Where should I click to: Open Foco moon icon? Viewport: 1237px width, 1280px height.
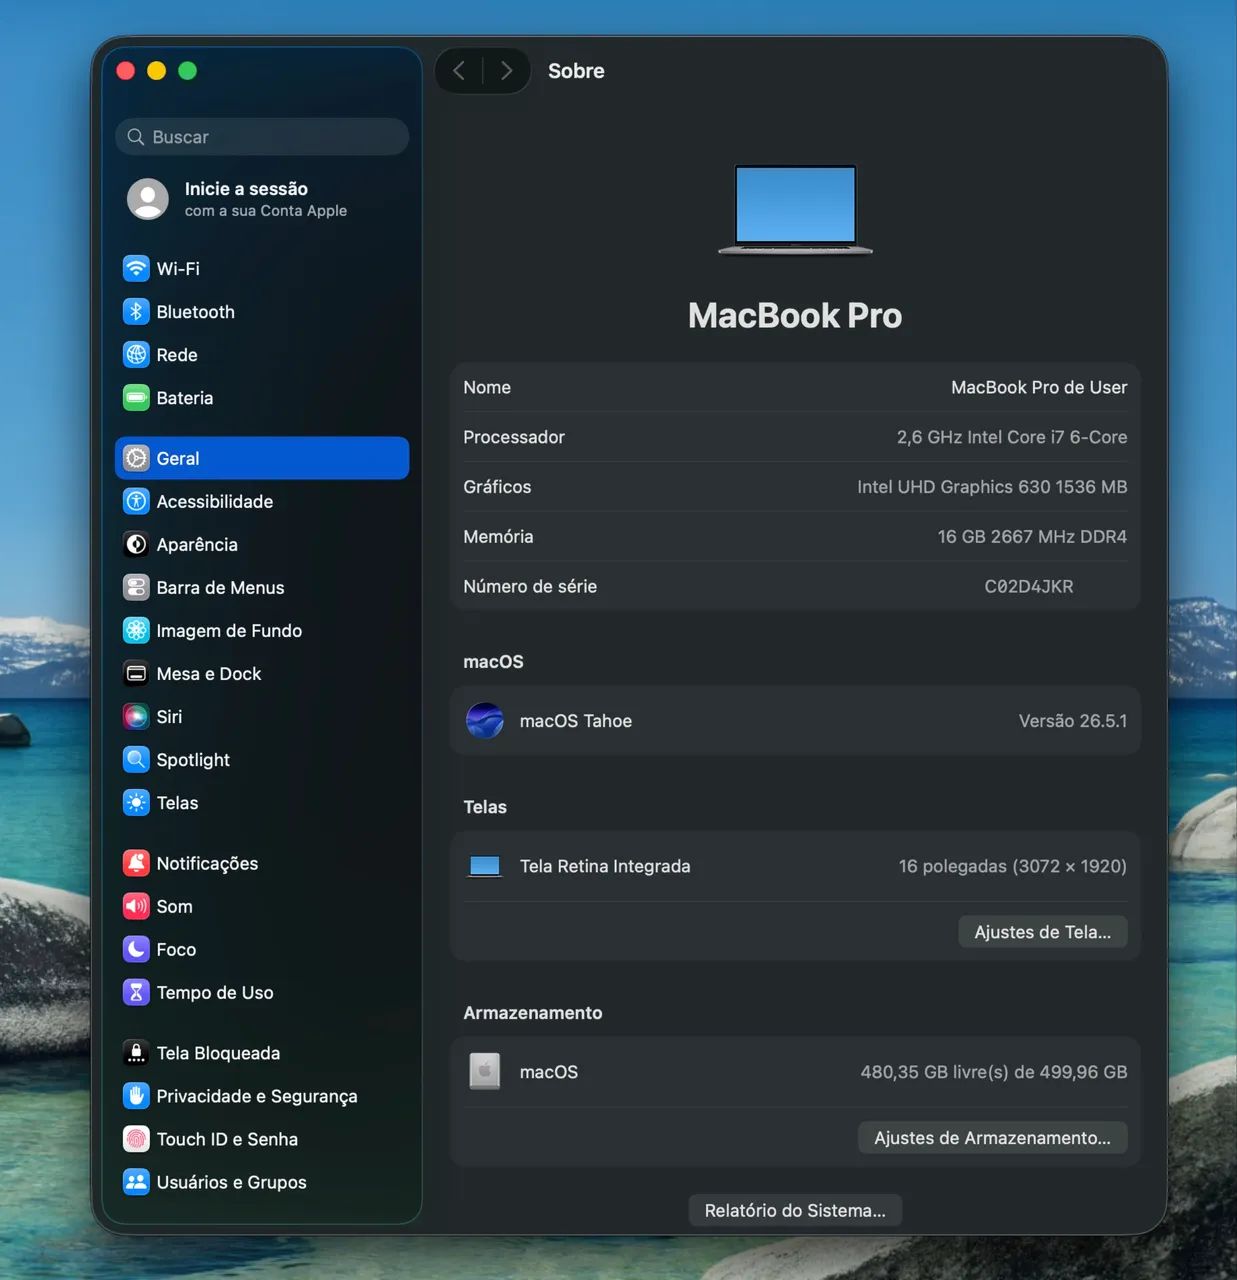(x=136, y=949)
